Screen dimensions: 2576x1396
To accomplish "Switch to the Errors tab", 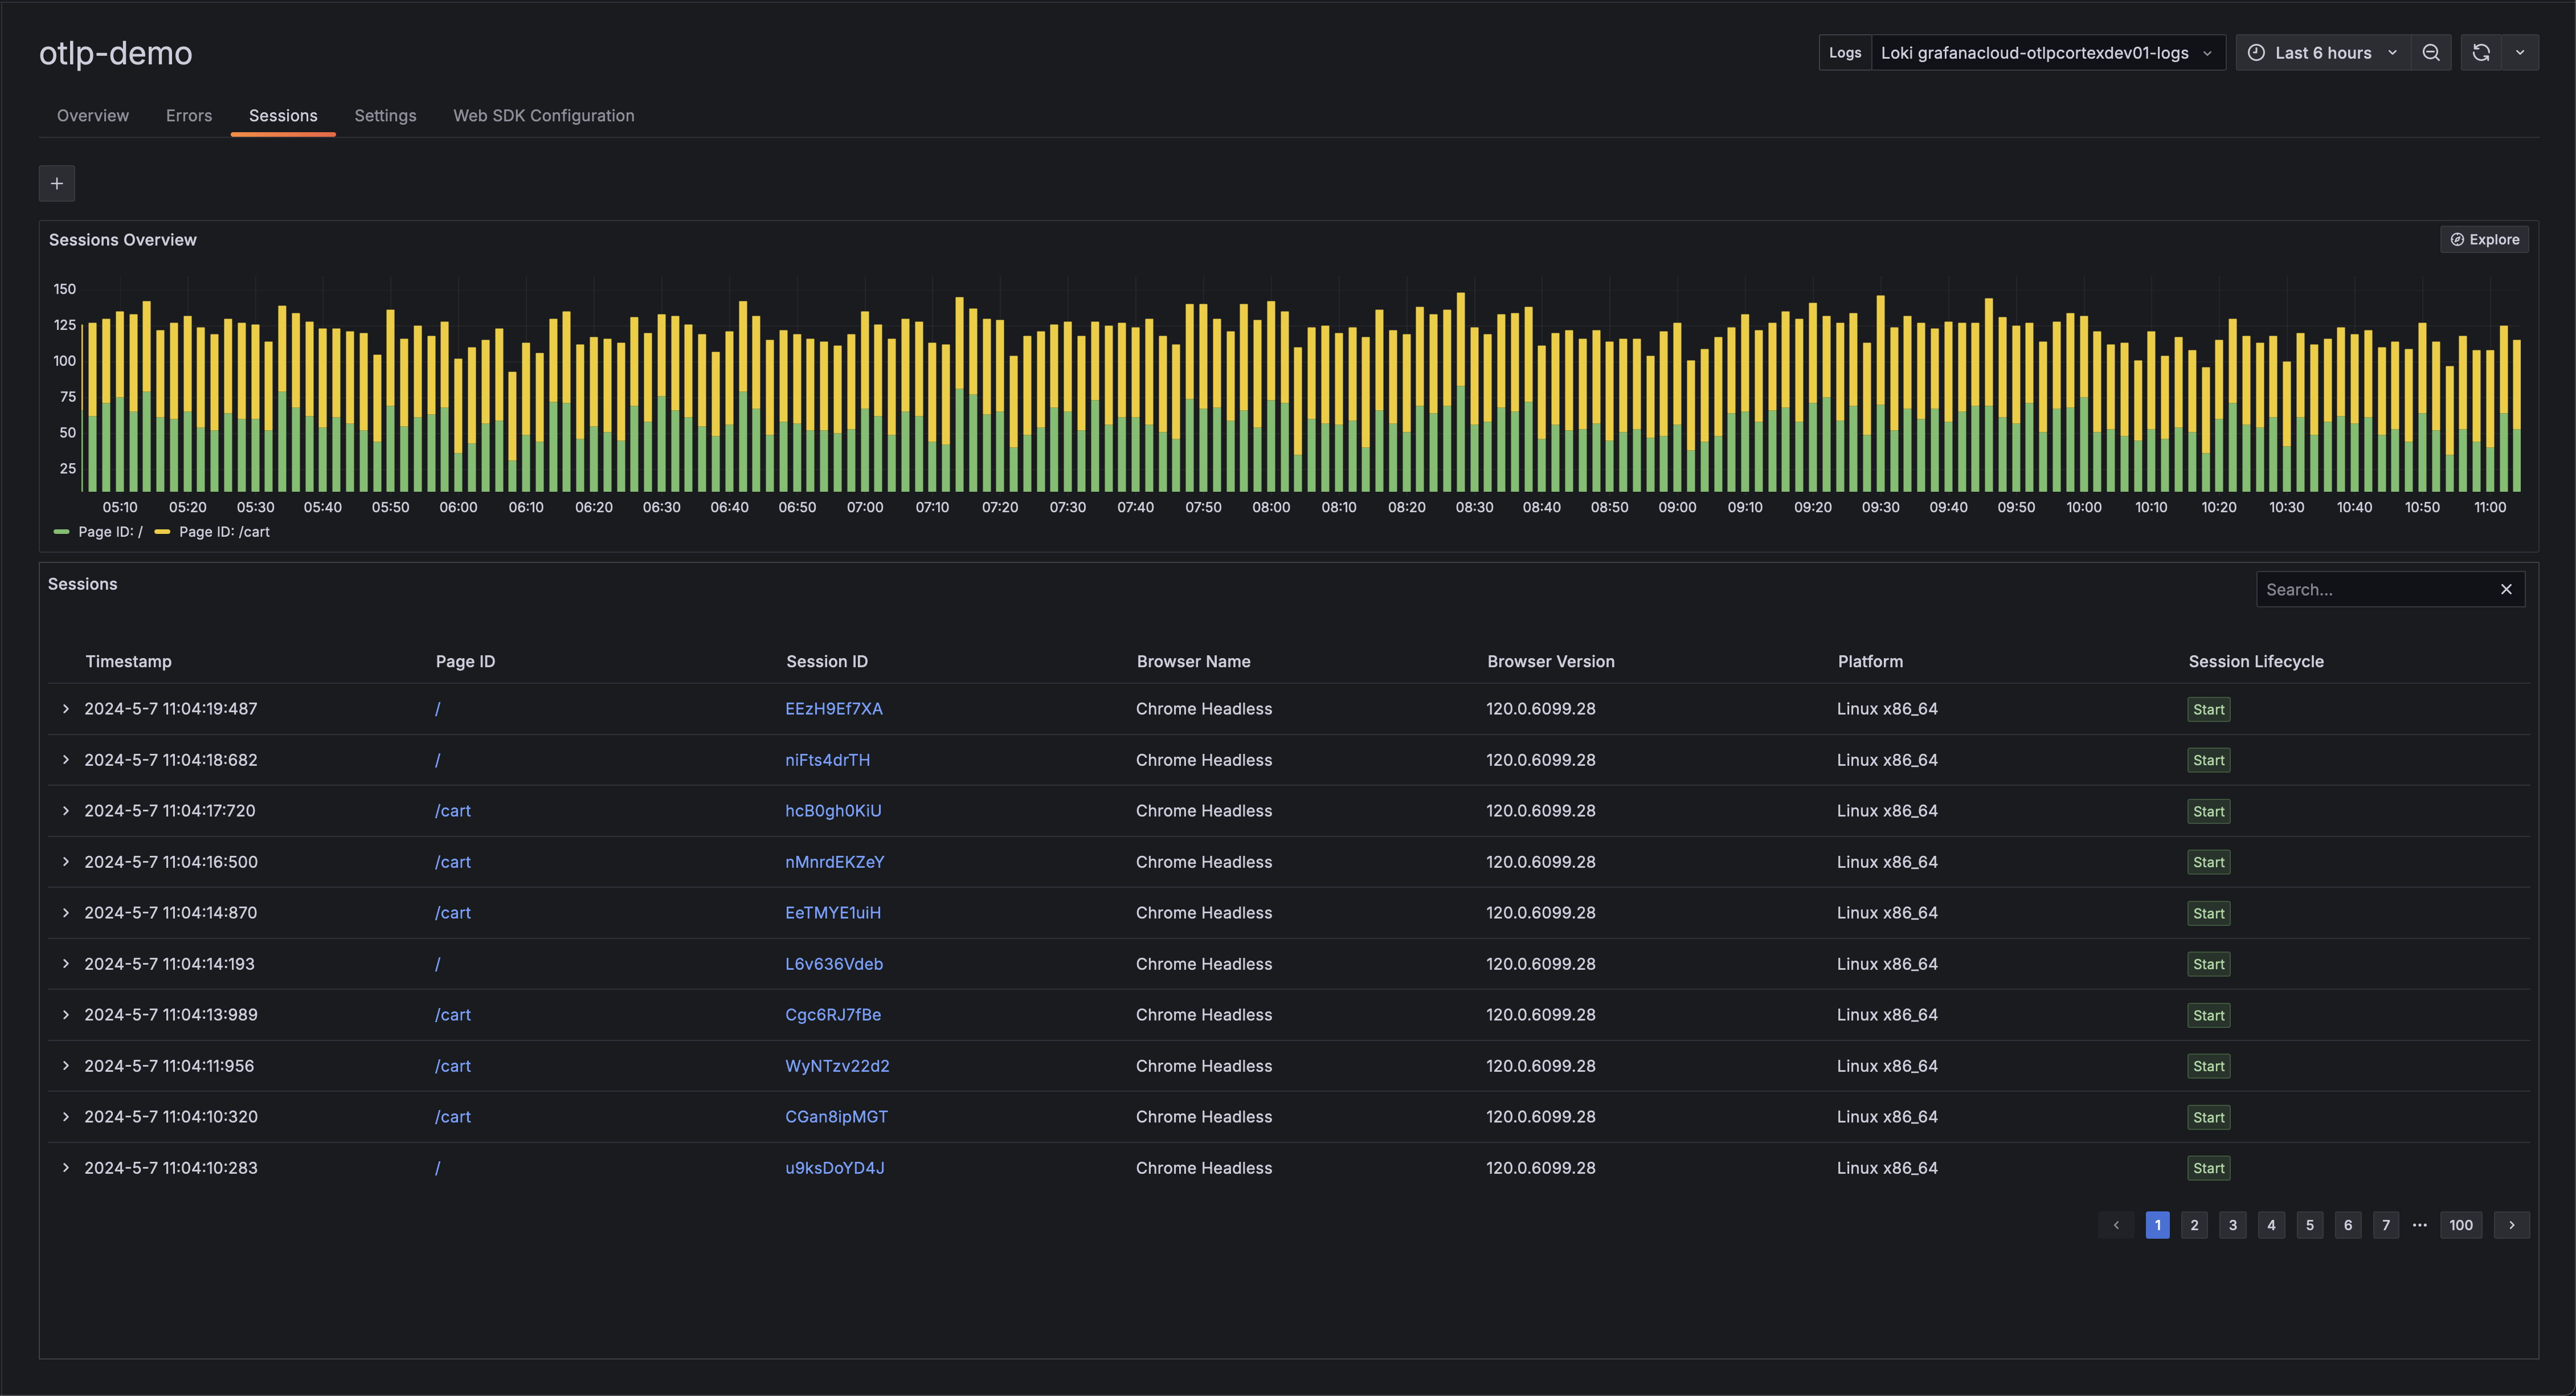I will pos(188,115).
